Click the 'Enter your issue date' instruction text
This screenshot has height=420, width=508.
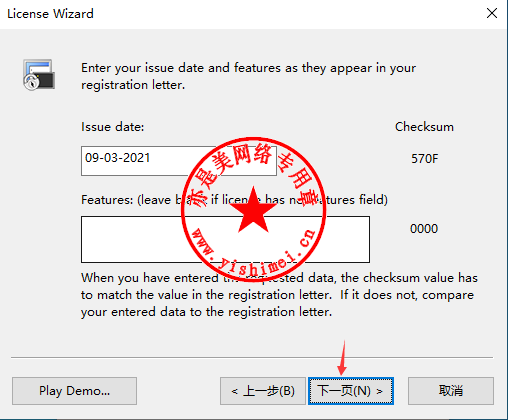(x=248, y=76)
